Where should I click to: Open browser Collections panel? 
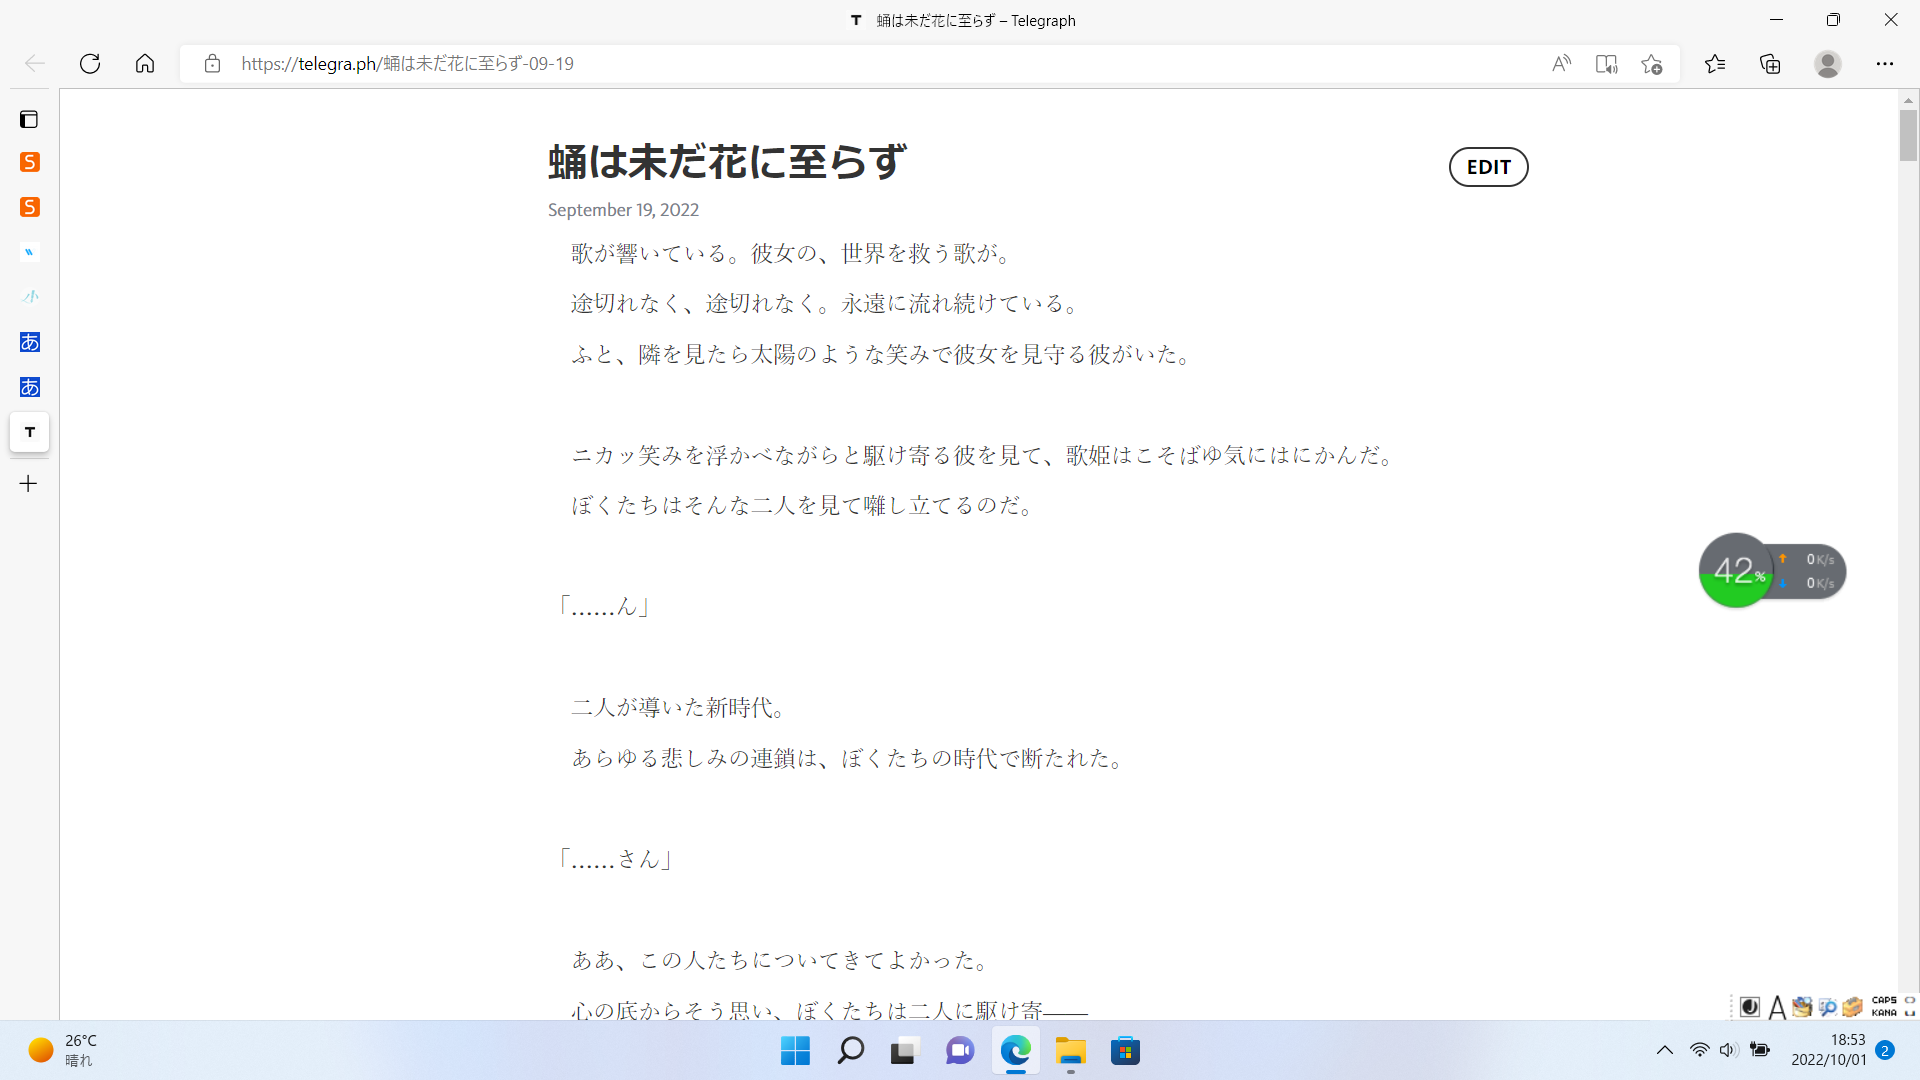1770,64
